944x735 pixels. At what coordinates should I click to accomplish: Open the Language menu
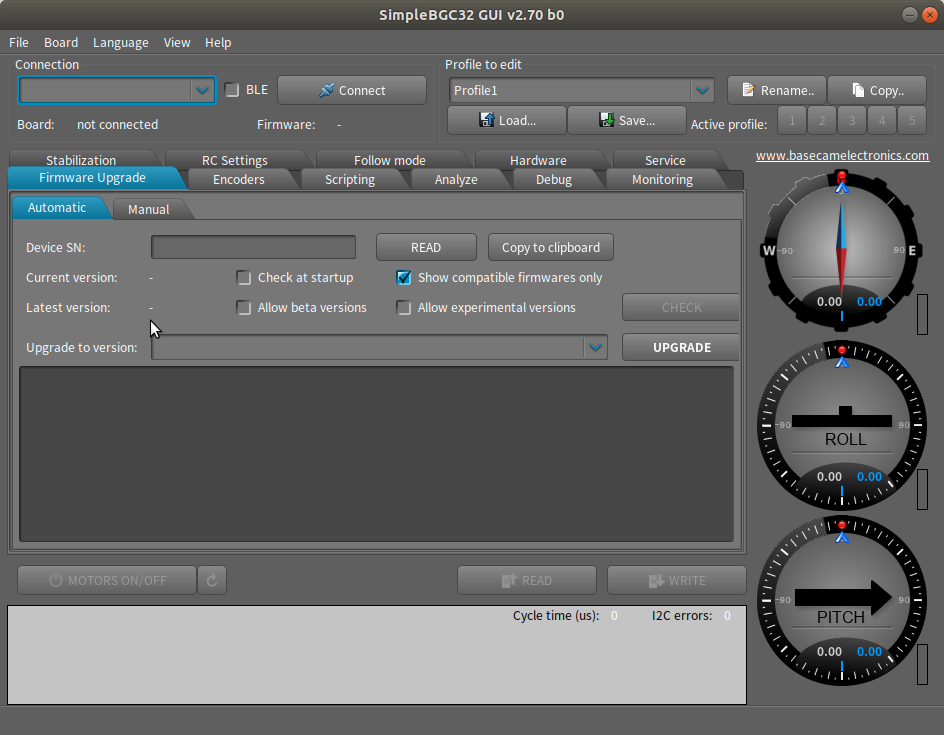pos(120,43)
